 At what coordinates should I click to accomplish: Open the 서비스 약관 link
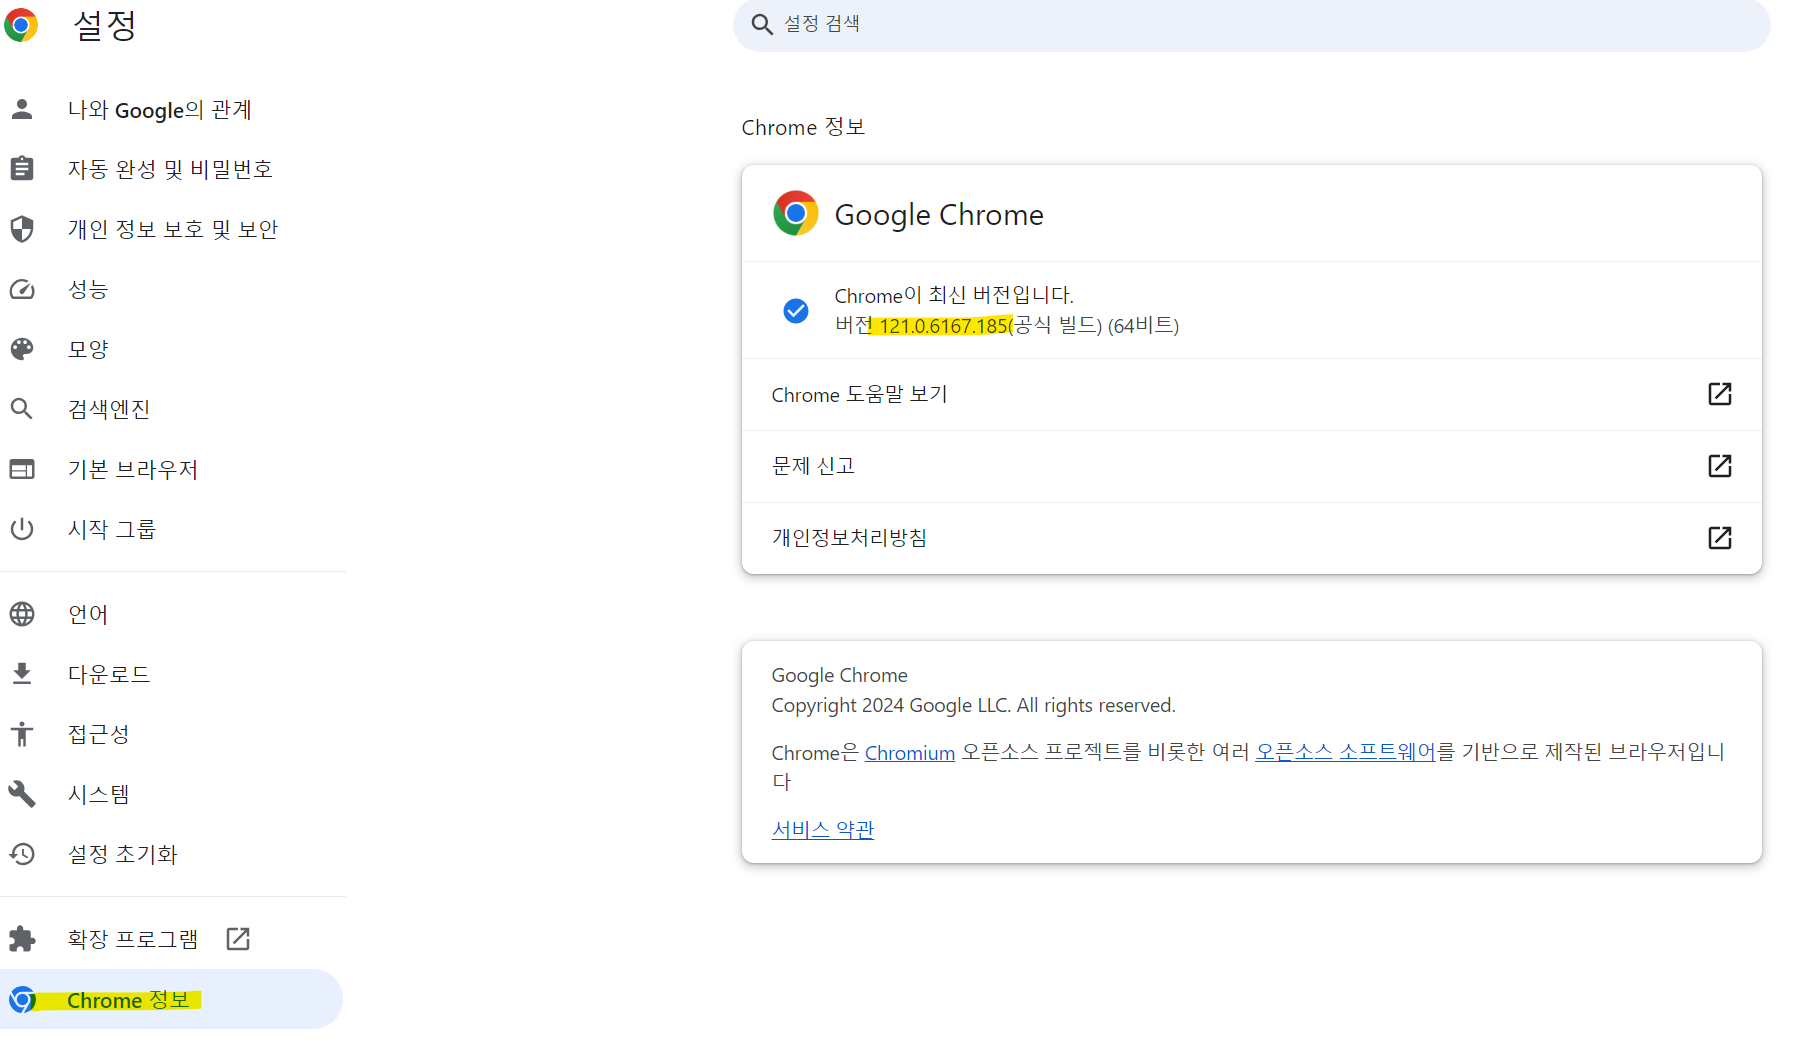coord(823,829)
